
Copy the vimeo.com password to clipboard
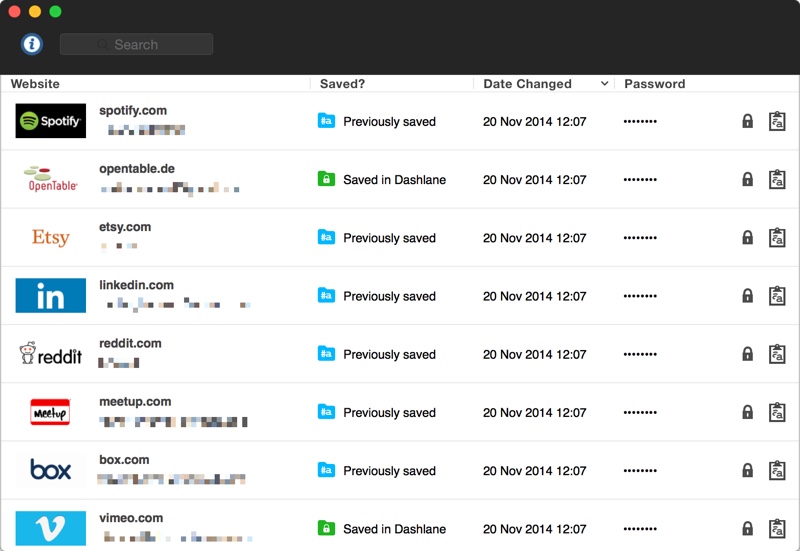click(777, 529)
